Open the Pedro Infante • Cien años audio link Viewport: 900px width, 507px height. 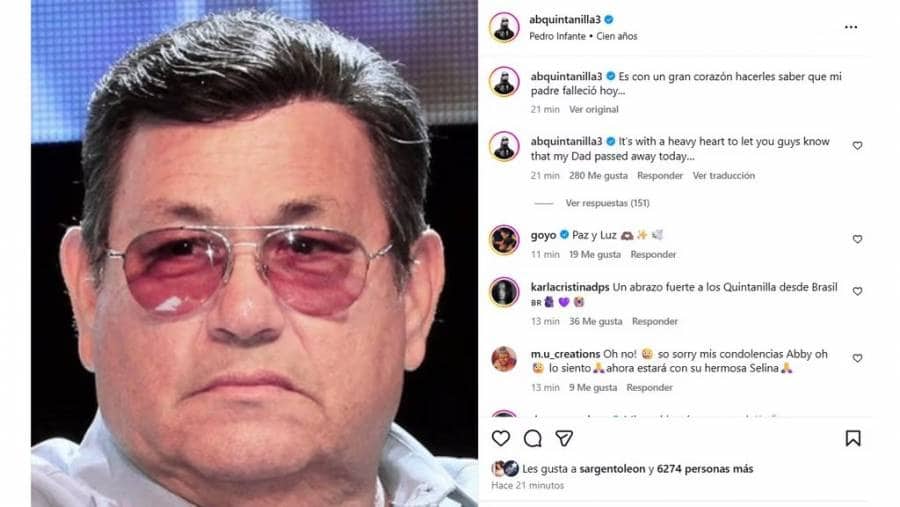click(583, 36)
